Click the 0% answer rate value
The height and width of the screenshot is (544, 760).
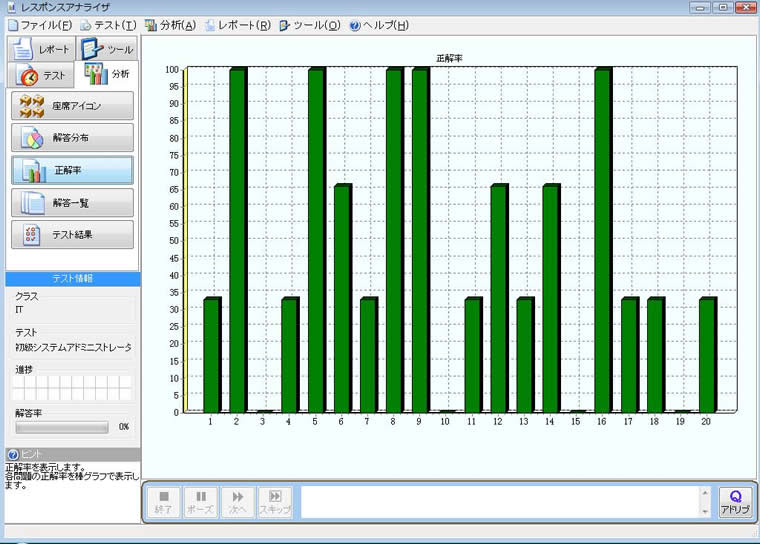(x=124, y=427)
